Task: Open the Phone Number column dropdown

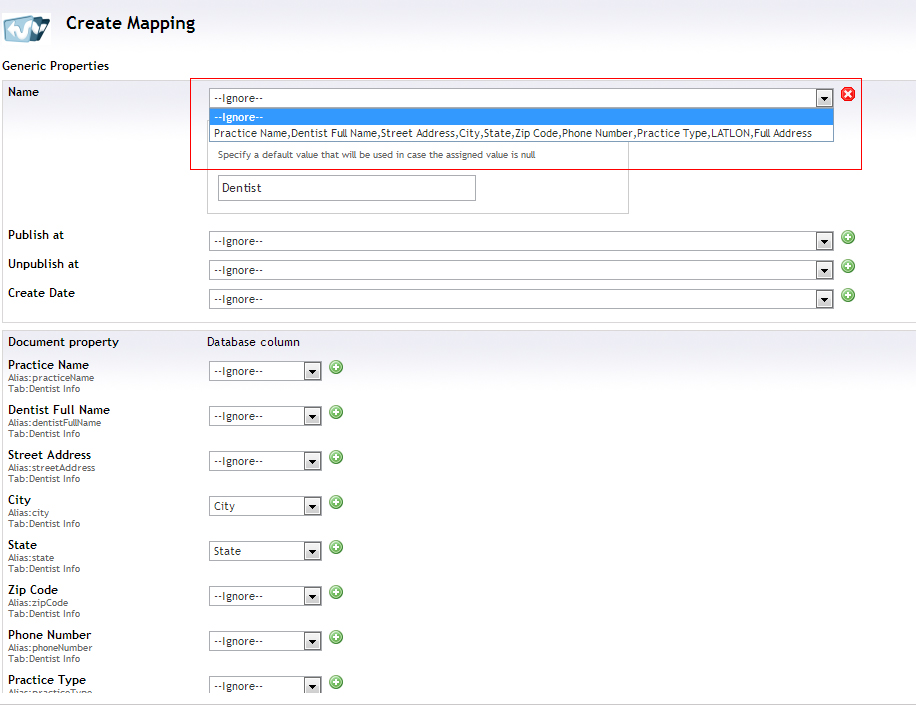Action: point(265,641)
